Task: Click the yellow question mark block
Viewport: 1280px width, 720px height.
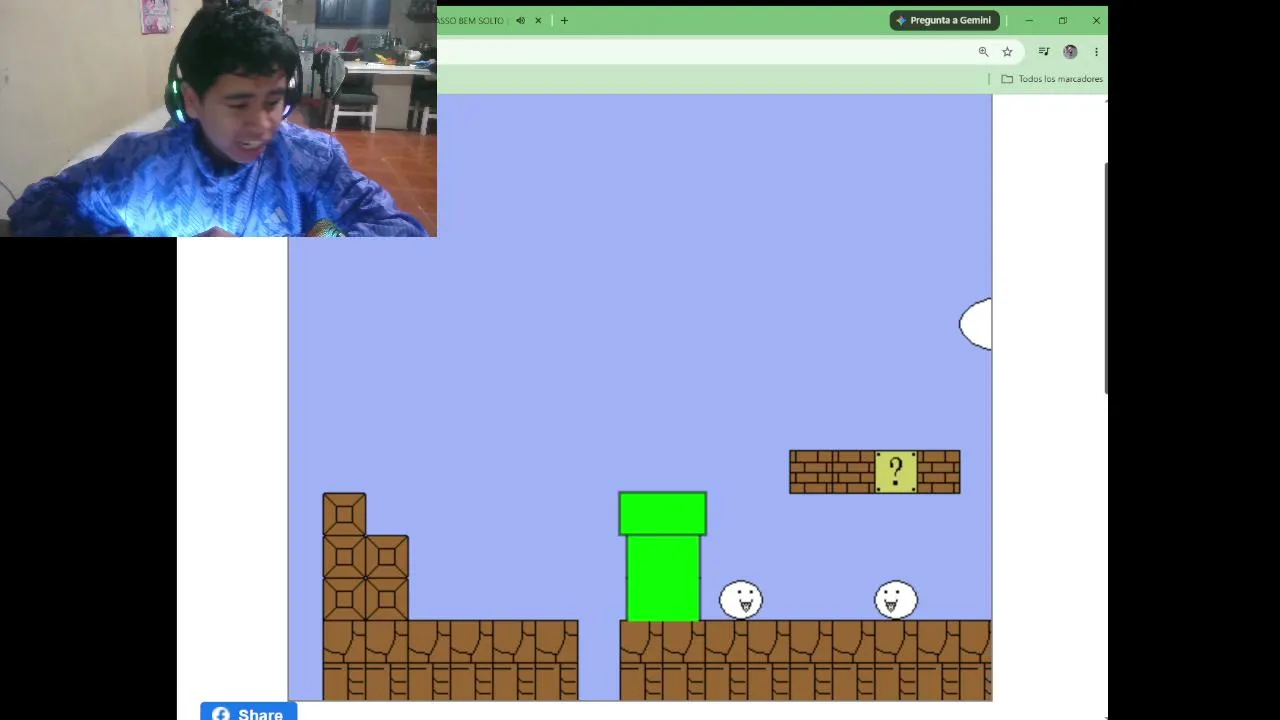Action: [896, 472]
